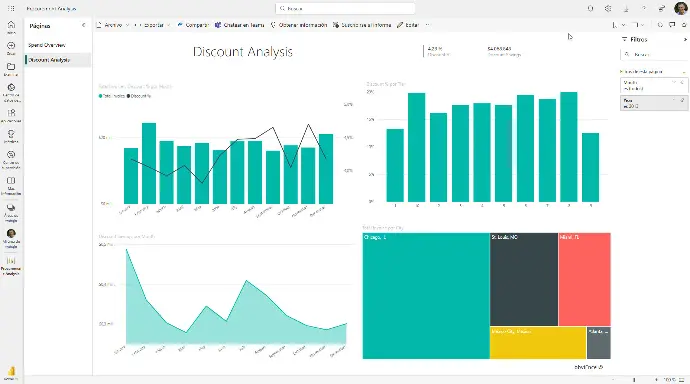Image resolution: width=690 pixels, height=384 pixels.
Task: Clear the 'Year' filter eraser icon
Action: 682,100
